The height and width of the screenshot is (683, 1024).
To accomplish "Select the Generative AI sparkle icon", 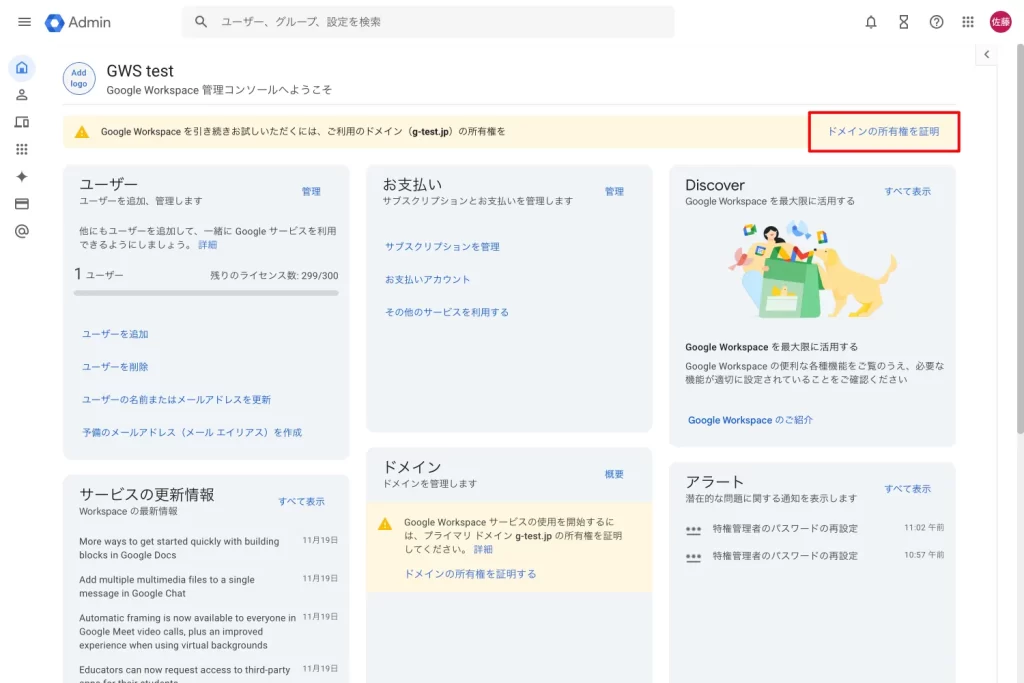I will click(x=20, y=176).
